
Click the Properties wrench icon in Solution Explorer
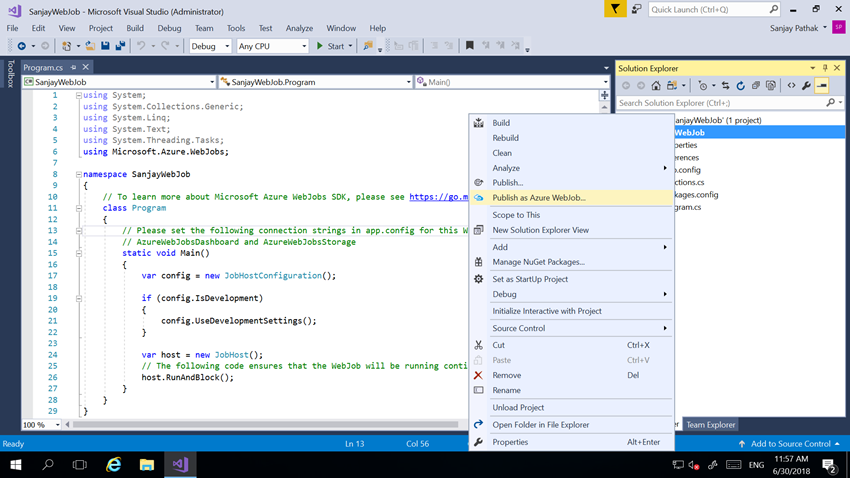[807, 86]
